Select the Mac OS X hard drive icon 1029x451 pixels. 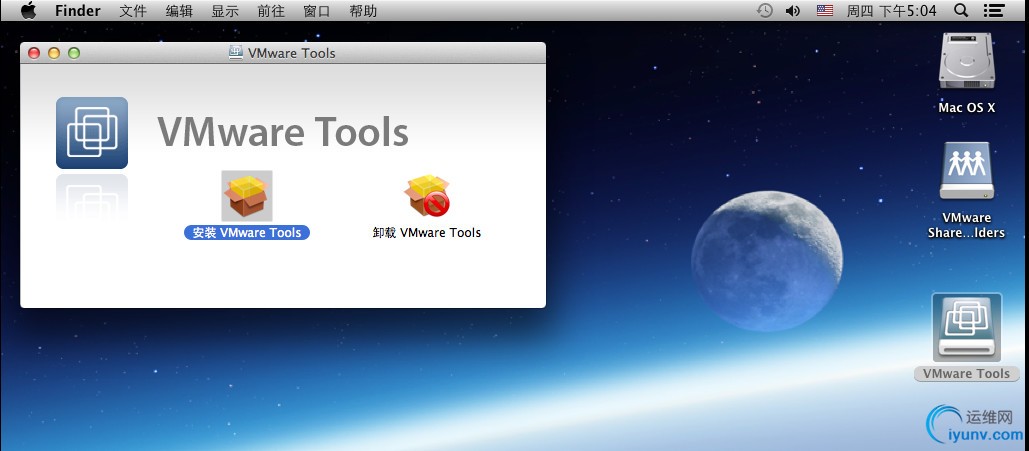click(x=966, y=61)
